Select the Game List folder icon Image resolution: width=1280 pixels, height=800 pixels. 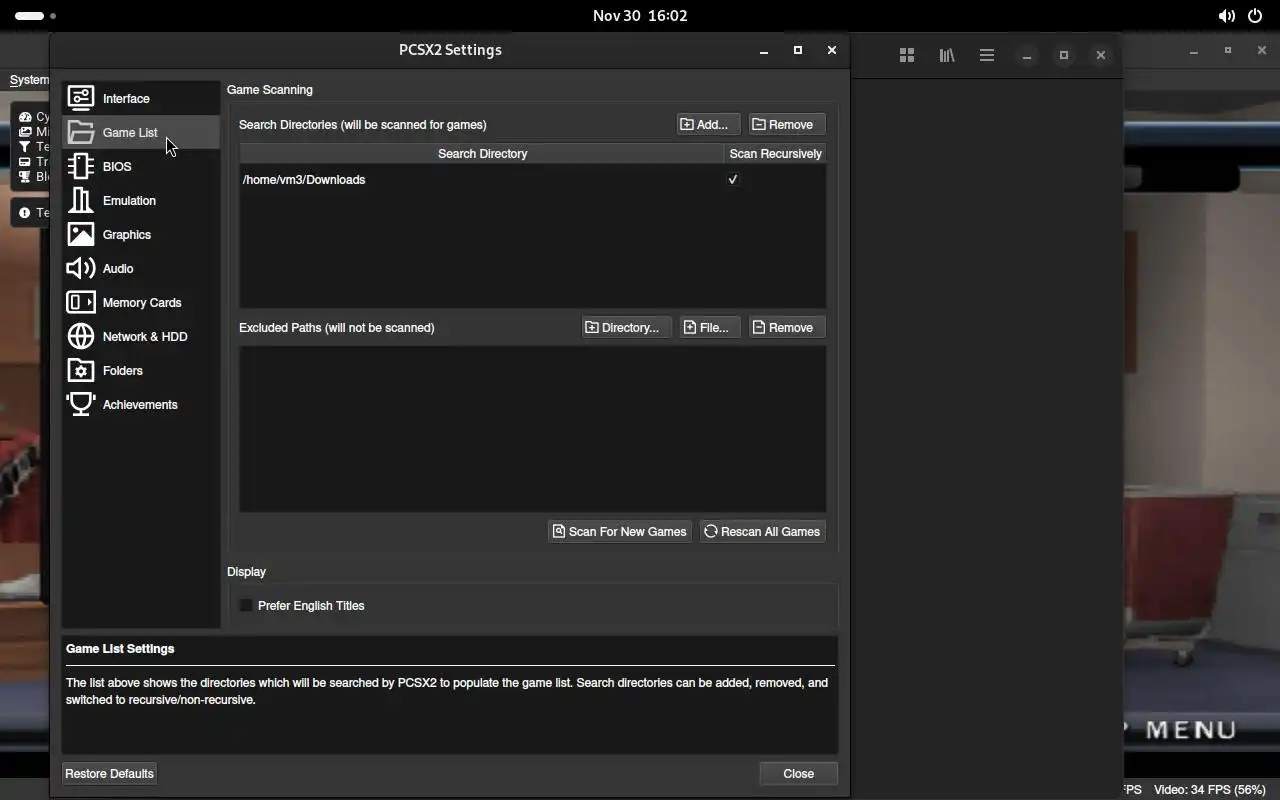coord(81,132)
